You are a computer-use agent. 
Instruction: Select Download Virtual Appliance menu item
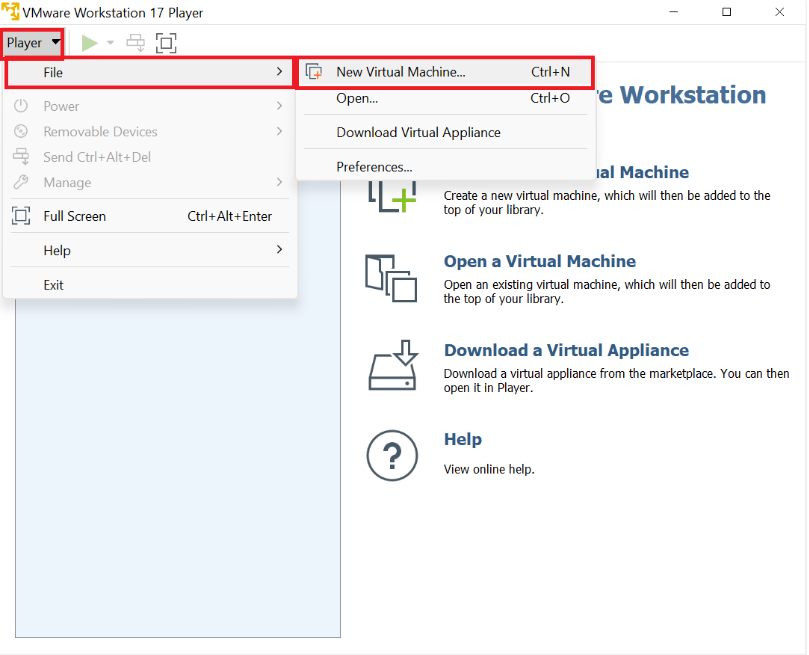tap(446, 133)
